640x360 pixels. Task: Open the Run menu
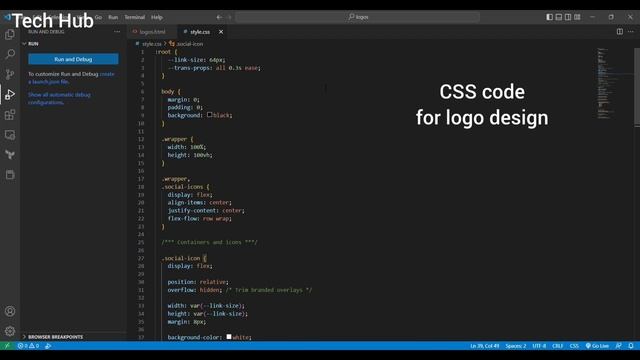pos(113,17)
